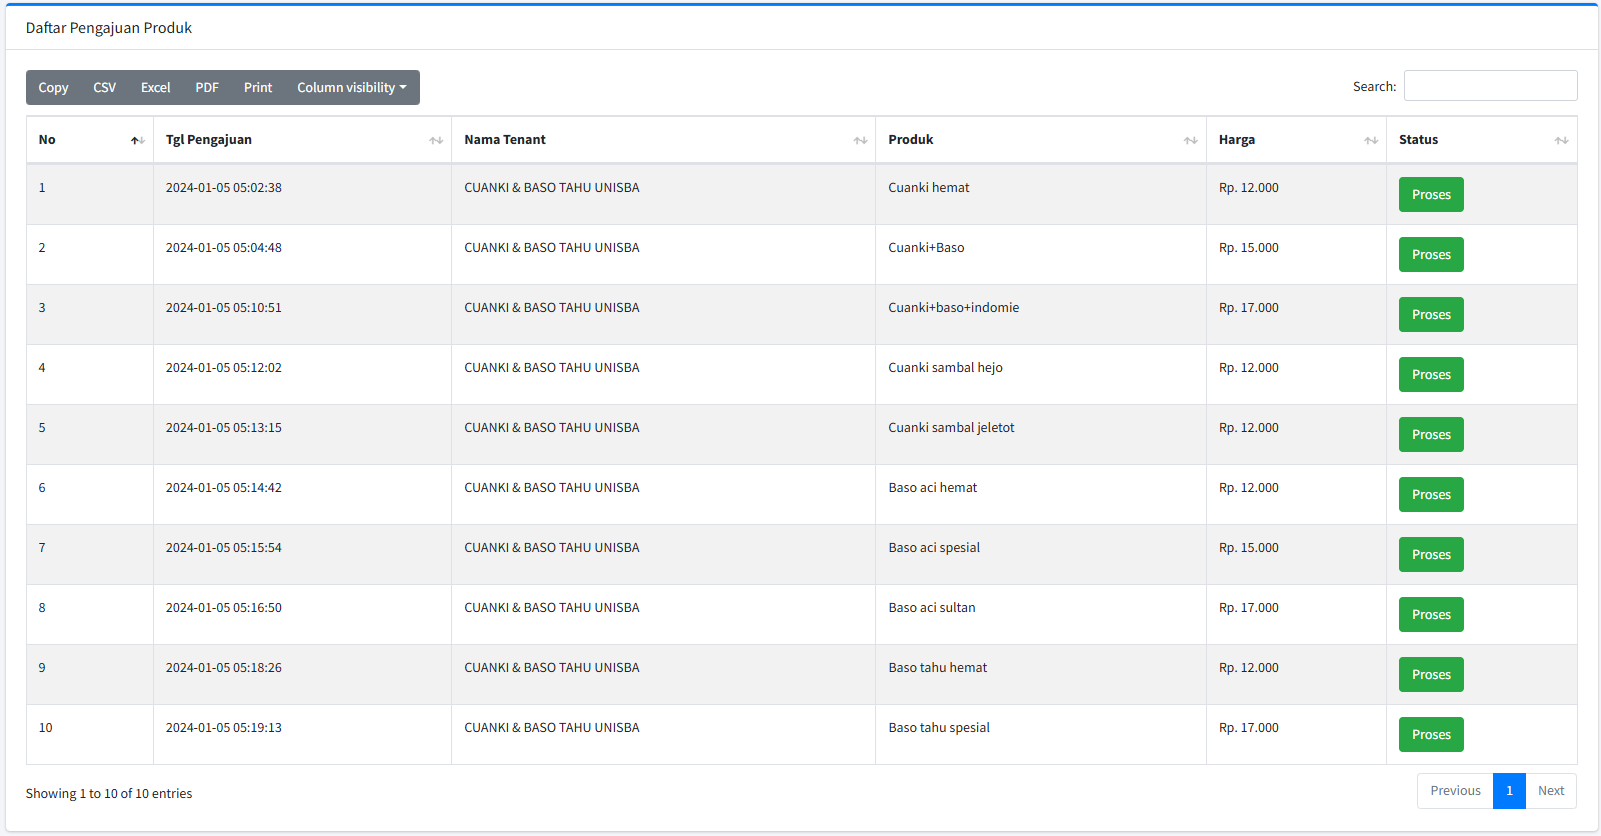Export the table to Excel
The width and height of the screenshot is (1601, 836).
point(155,88)
